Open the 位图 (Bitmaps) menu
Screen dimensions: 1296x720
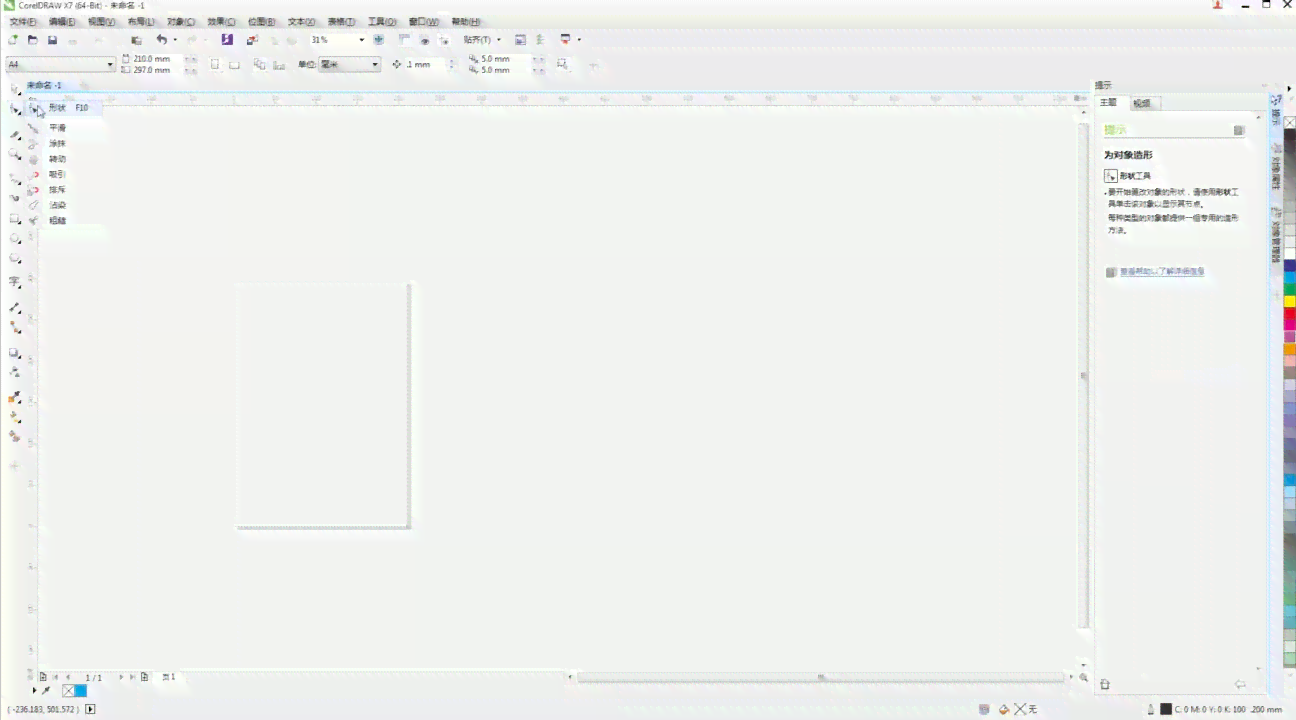(262, 21)
